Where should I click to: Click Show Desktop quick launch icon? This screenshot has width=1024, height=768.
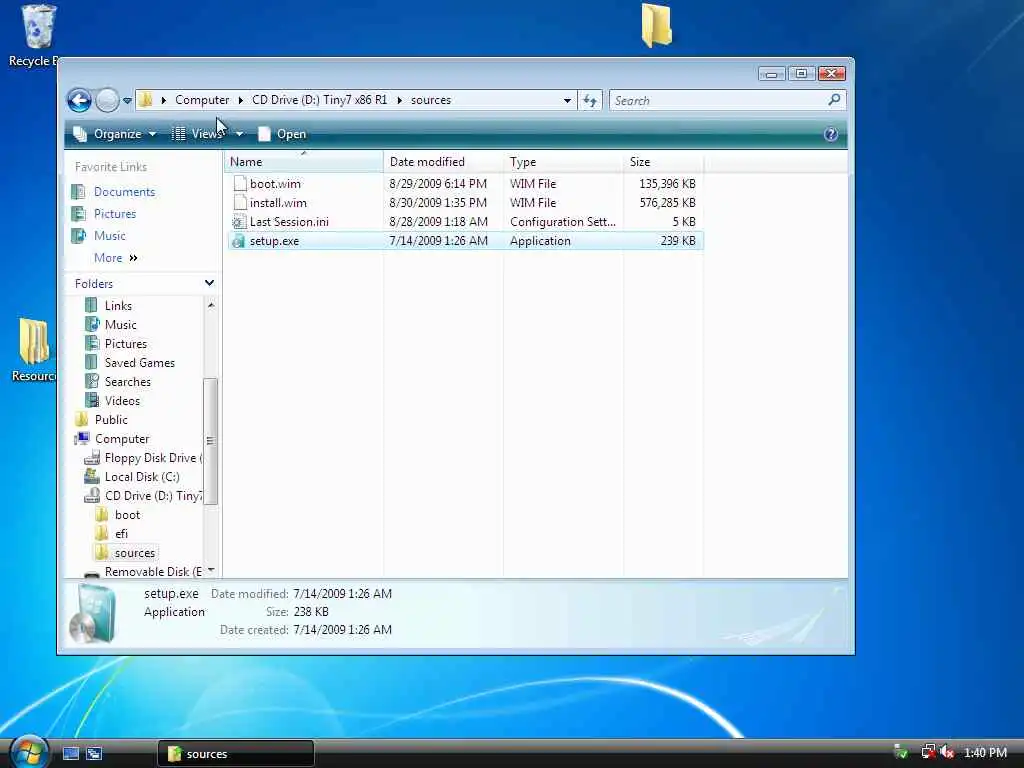pyautogui.click(x=71, y=753)
